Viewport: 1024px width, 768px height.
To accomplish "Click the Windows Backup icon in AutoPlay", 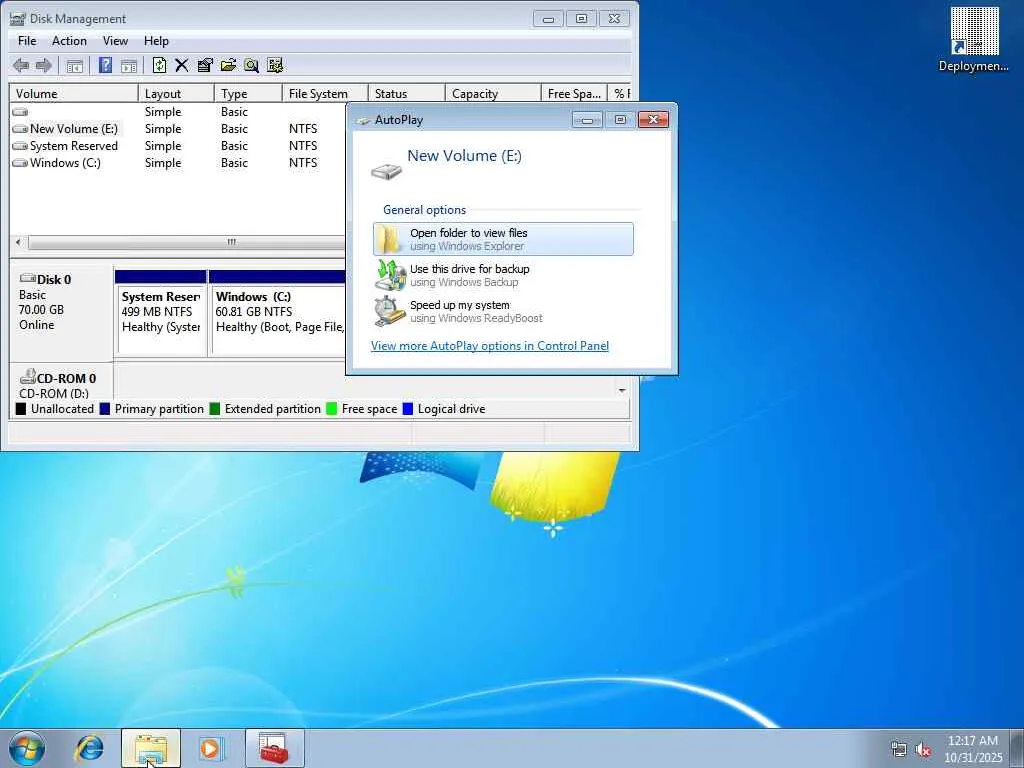I will [390, 275].
